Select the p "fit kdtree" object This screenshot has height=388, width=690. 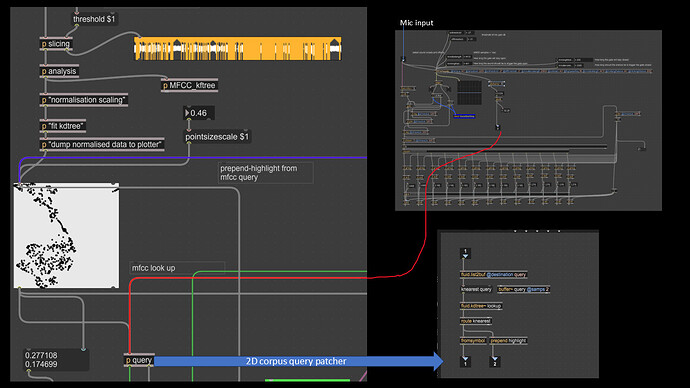[x=62, y=126]
